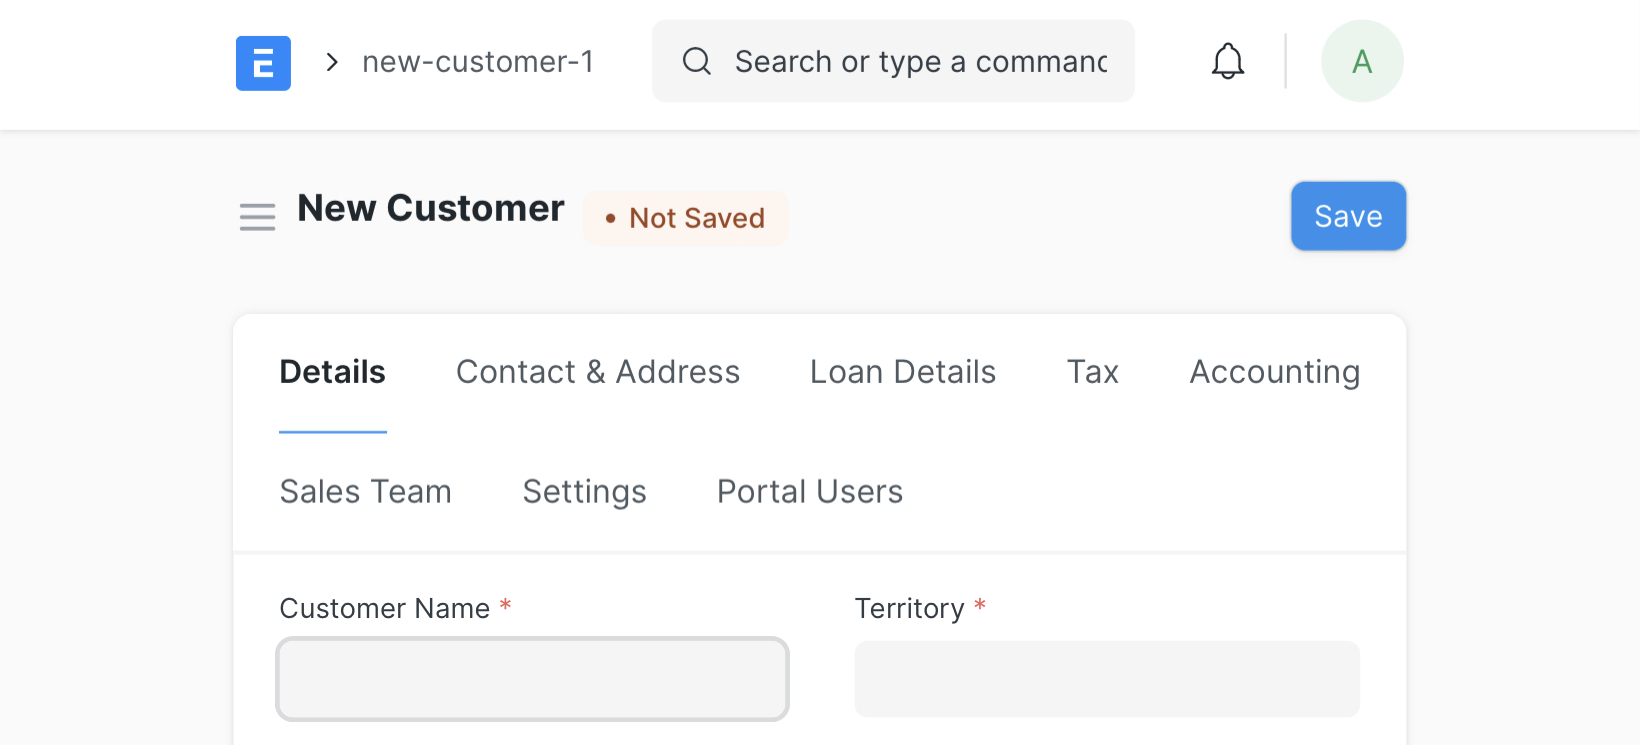The width and height of the screenshot is (1640, 745).
Task: Open the Loan Details tab
Action: click(902, 371)
